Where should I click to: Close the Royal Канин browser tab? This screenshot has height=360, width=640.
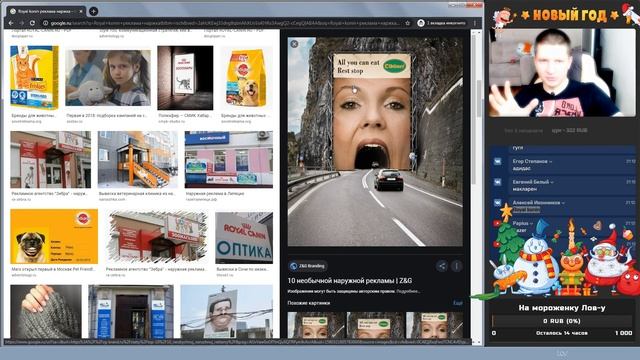tap(81, 11)
